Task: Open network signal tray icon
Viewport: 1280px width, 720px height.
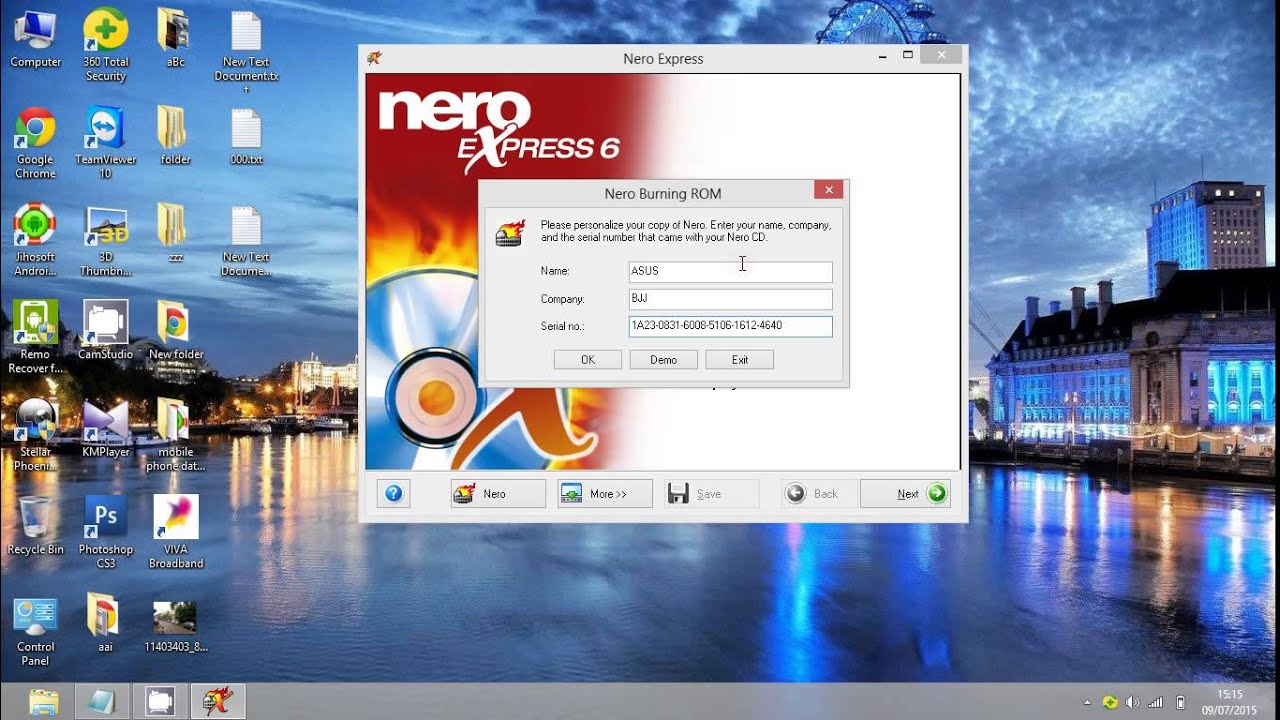Action: [1156, 702]
